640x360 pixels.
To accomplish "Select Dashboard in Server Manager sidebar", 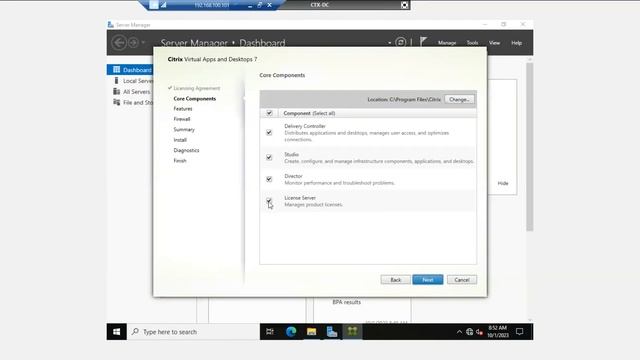I will pyautogui.click(x=130, y=70).
